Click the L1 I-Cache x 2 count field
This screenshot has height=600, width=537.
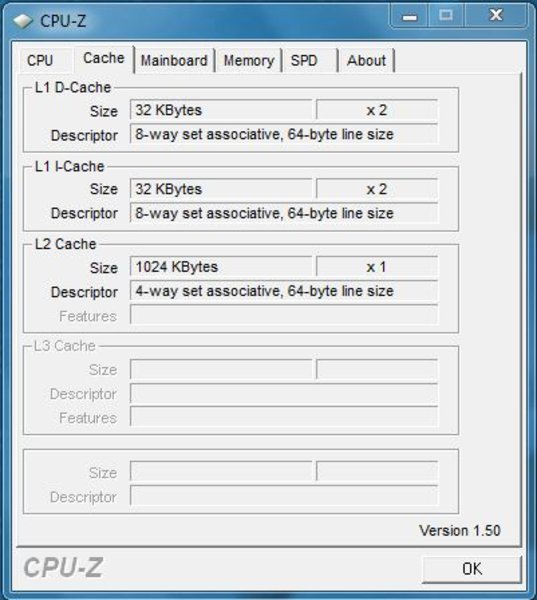[377, 189]
